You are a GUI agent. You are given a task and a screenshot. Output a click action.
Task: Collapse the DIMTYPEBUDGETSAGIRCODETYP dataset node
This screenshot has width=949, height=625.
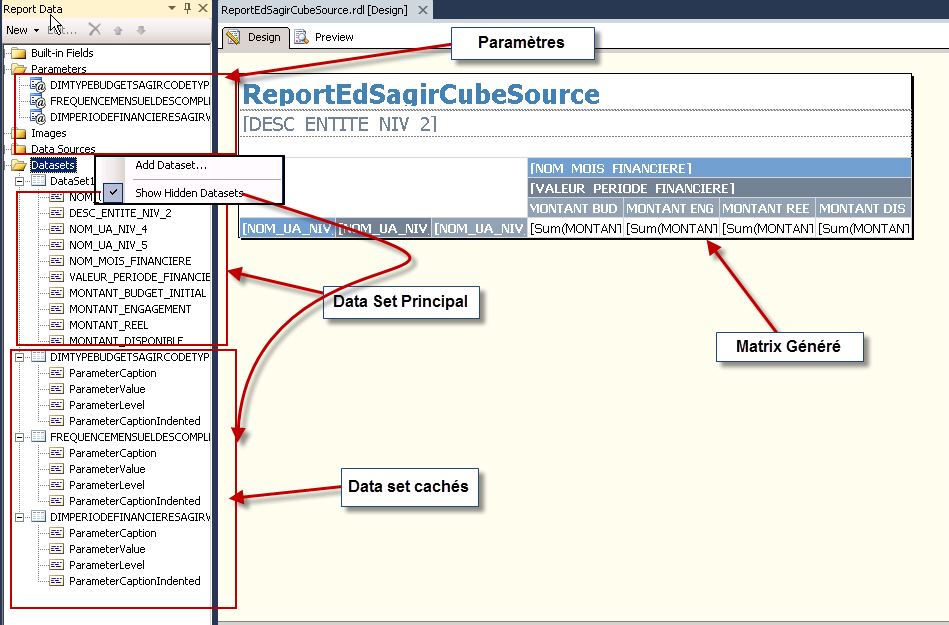point(17,356)
